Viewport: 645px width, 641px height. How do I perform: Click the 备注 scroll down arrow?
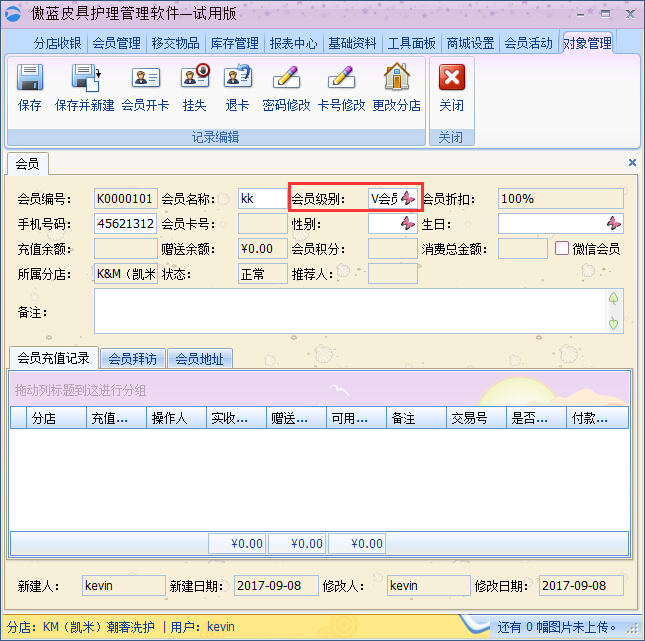click(614, 323)
